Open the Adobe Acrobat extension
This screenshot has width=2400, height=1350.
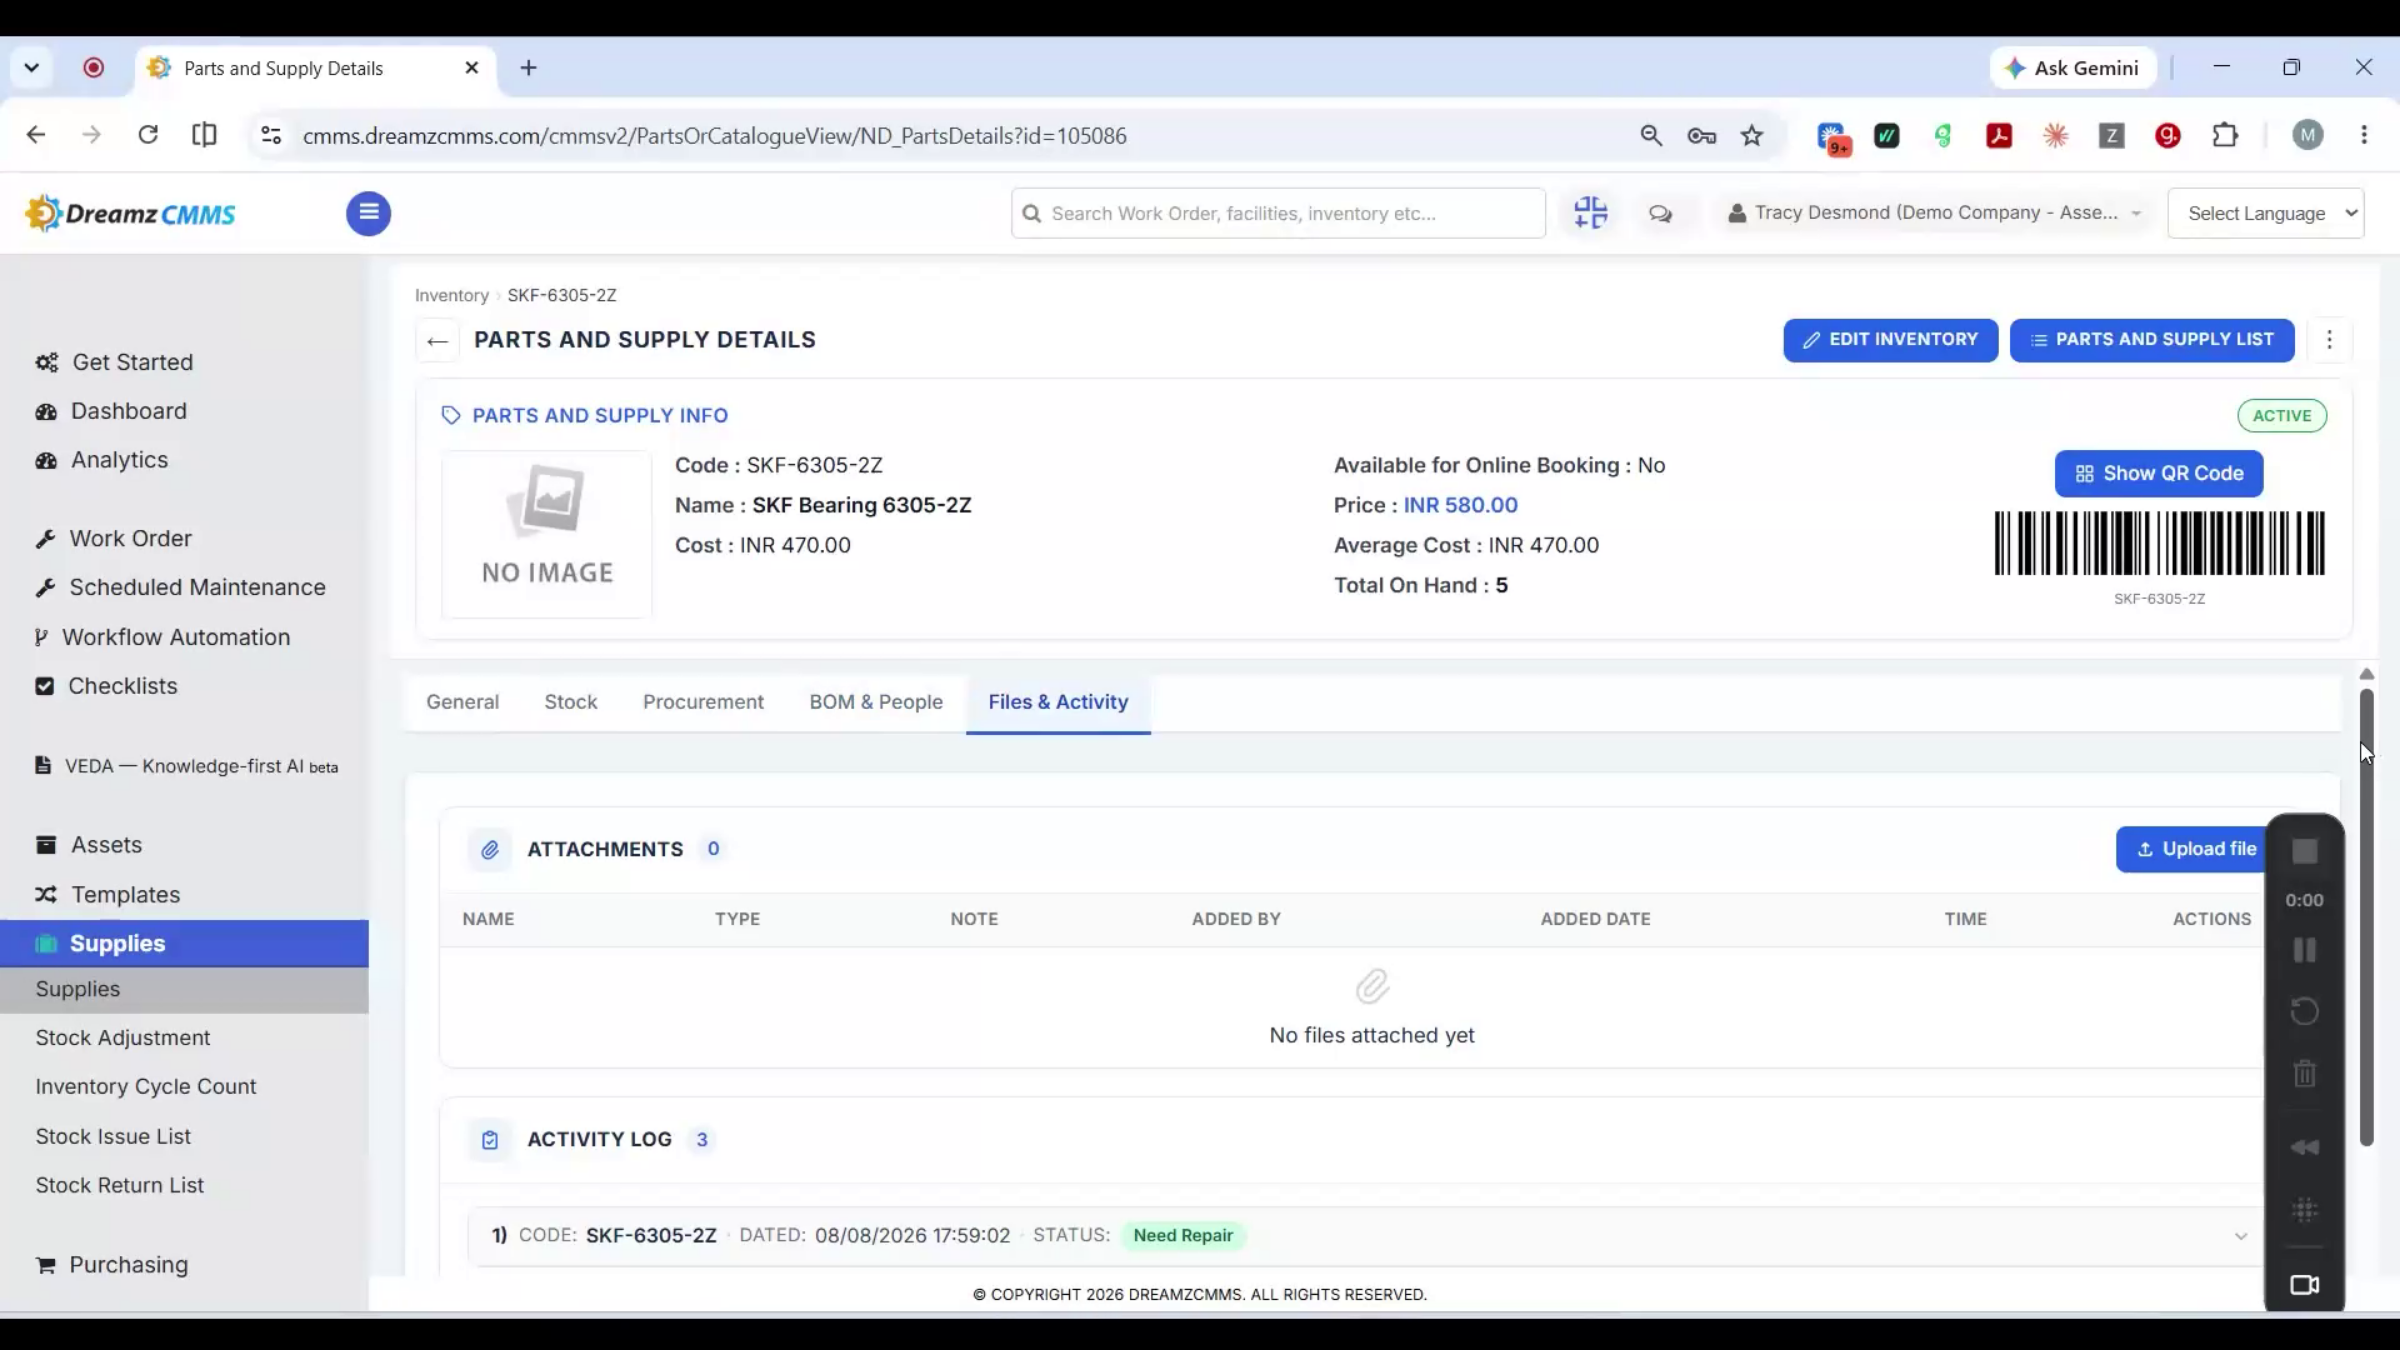pos(1999,136)
